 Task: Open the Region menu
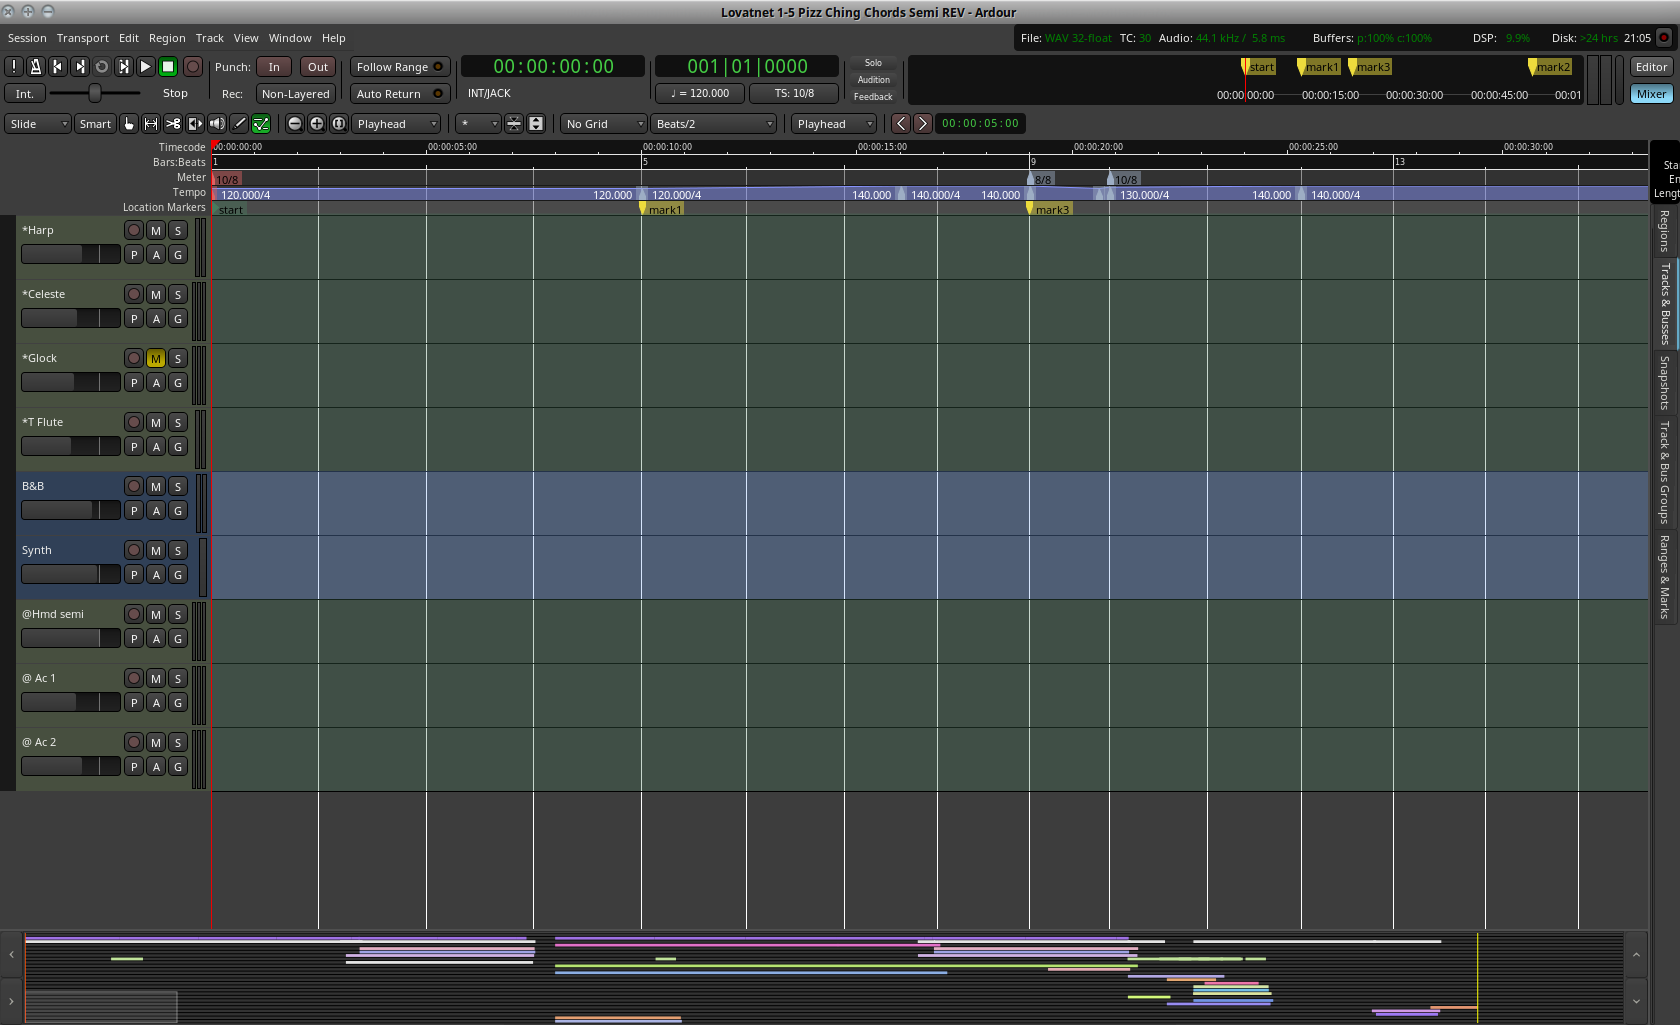167,38
